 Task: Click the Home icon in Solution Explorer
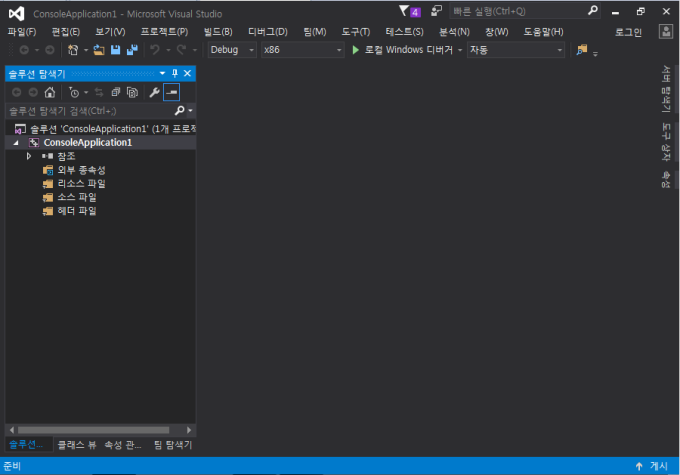click(x=50, y=92)
